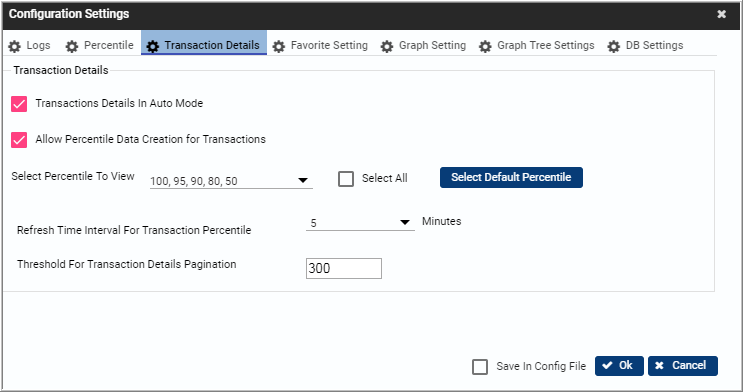This screenshot has height=392, width=743.
Task: Click the gear icon beside Logs
Action: point(15,46)
